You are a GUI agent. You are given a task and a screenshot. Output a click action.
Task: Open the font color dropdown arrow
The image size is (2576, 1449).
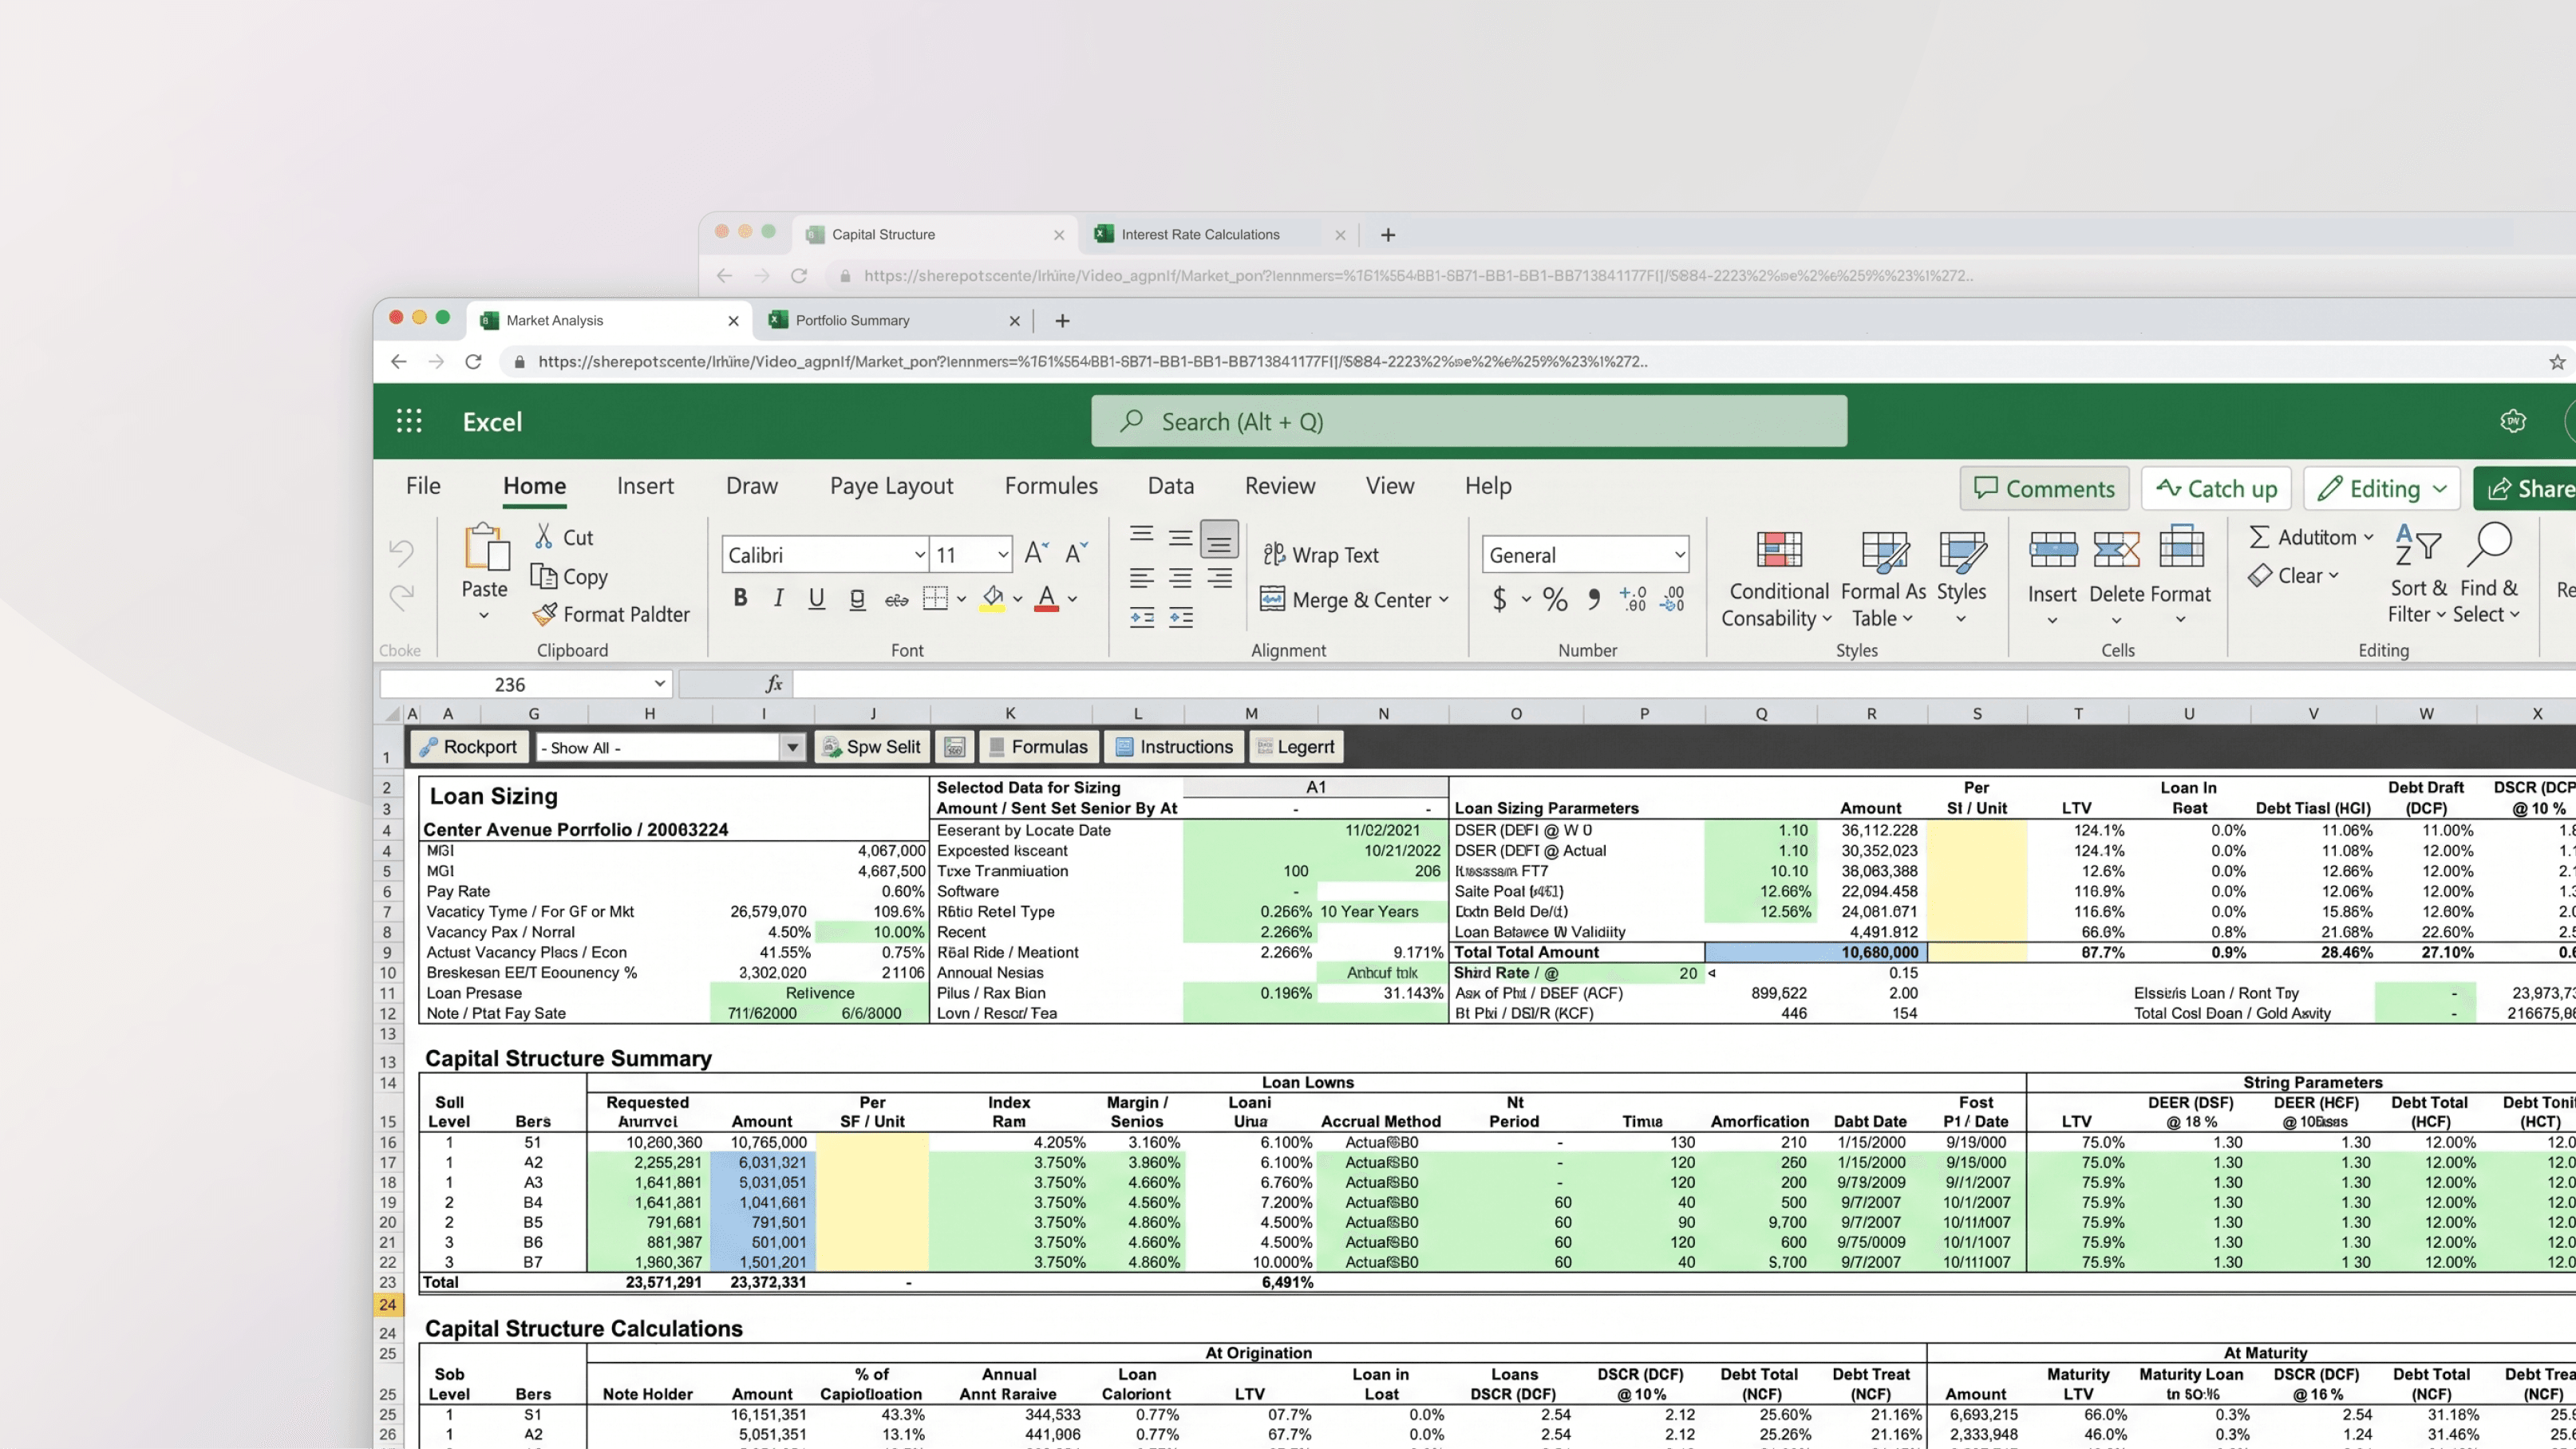click(1072, 599)
